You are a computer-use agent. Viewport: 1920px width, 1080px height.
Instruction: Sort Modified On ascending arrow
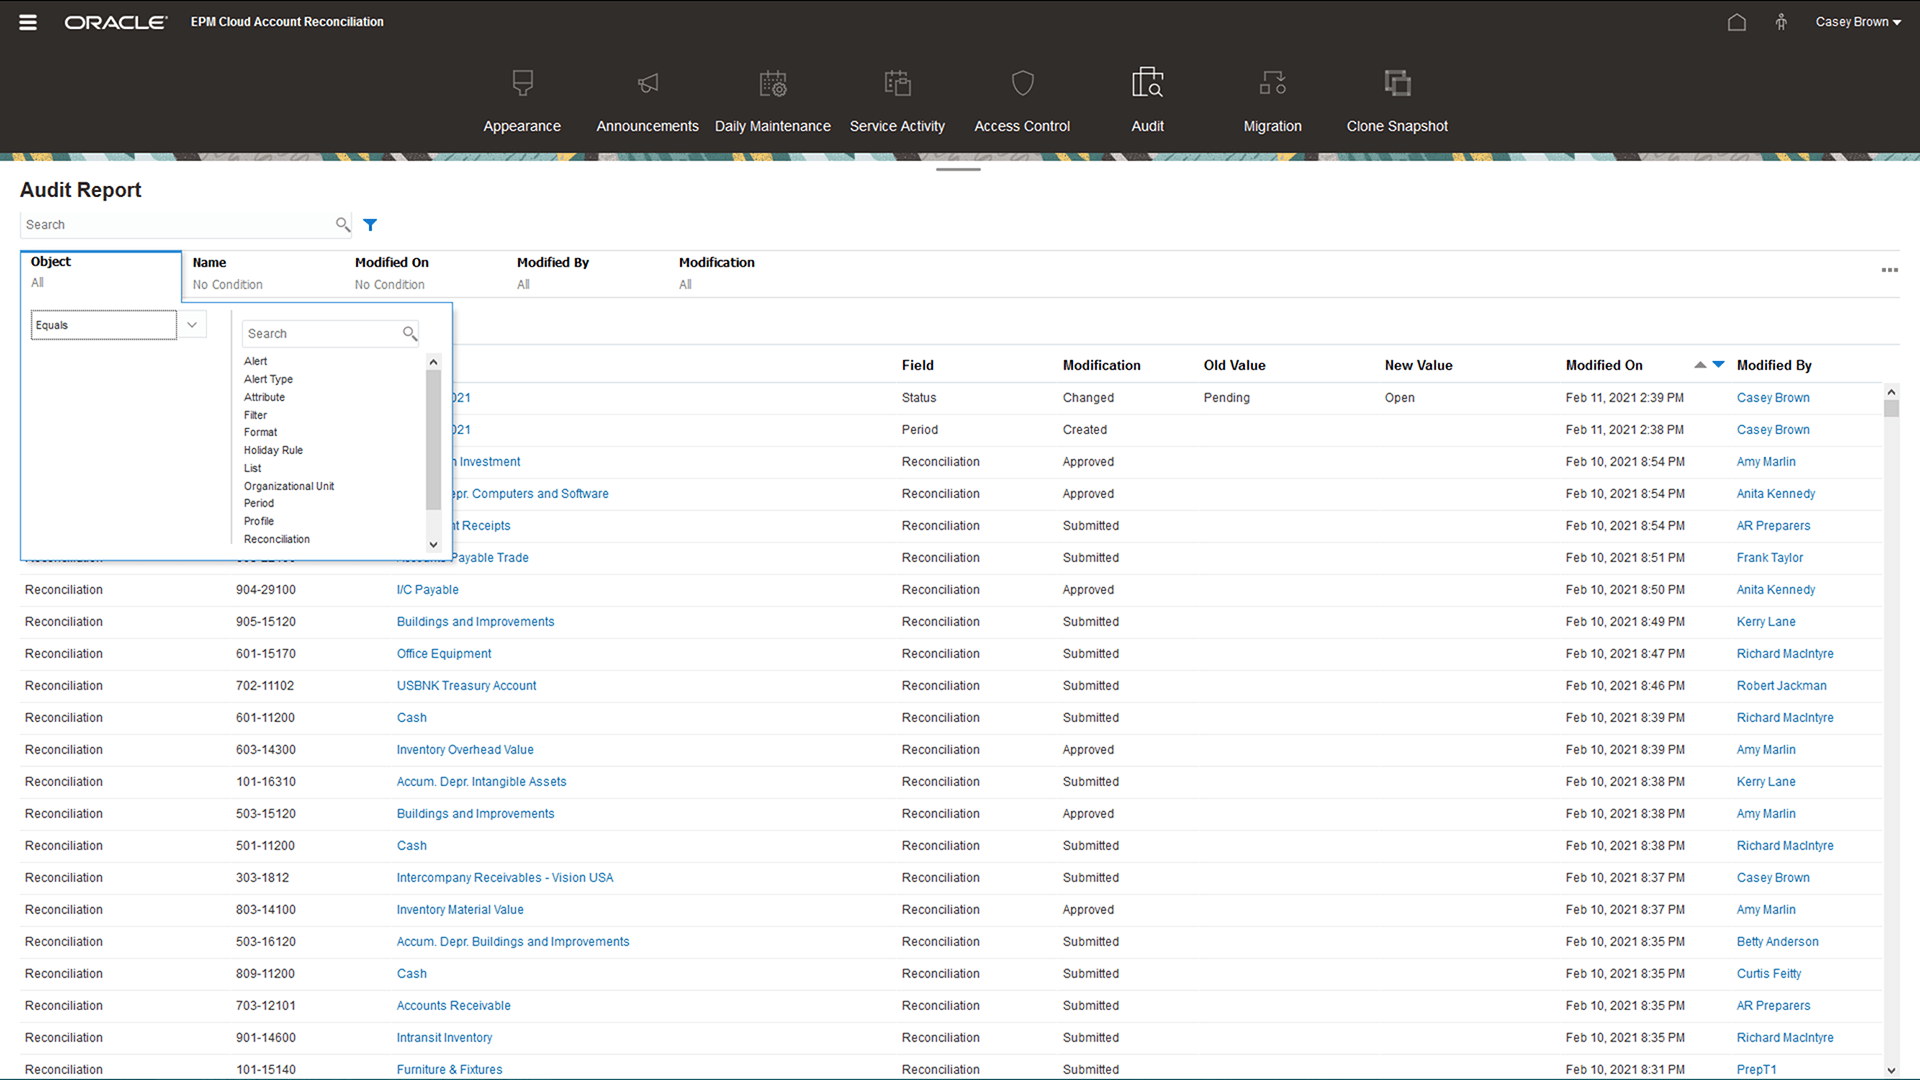1700,365
